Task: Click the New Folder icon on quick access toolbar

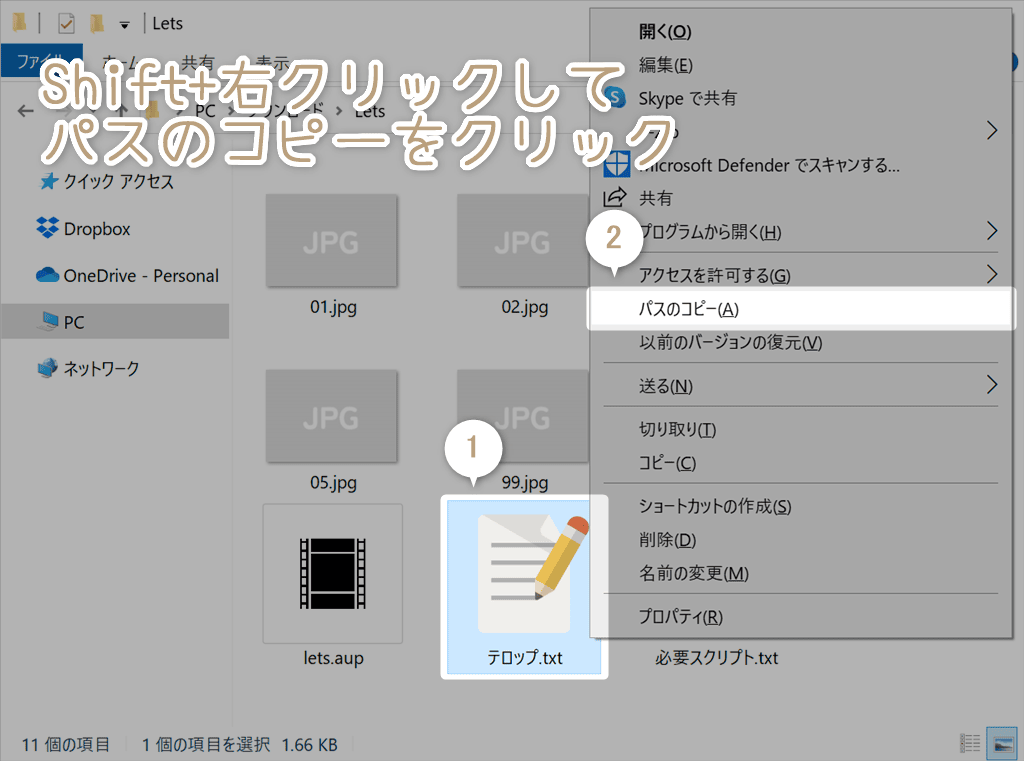Action: tap(95, 22)
